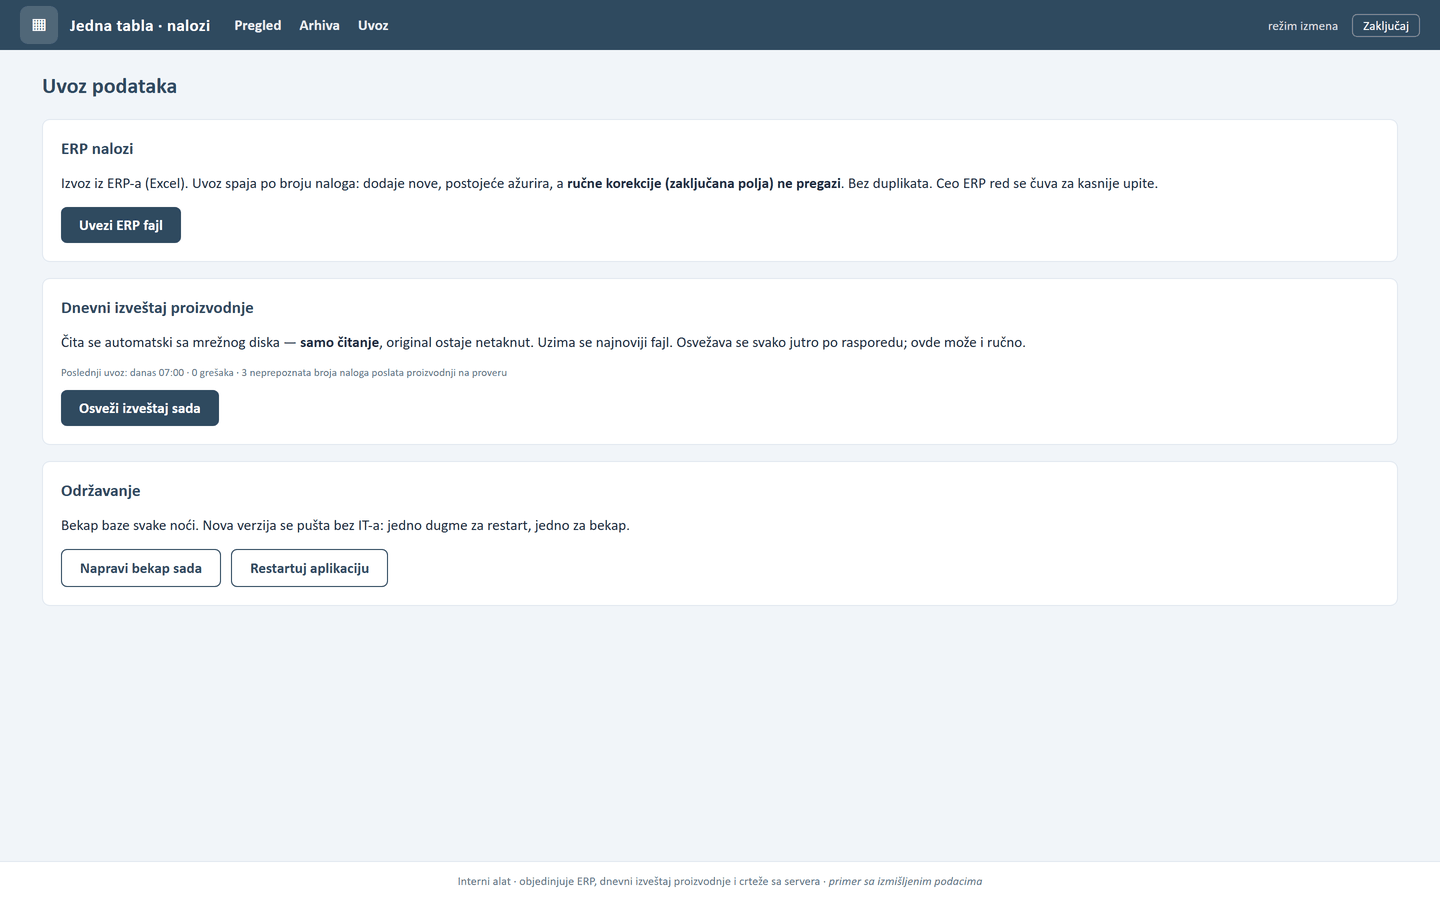This screenshot has width=1440, height=900.
Task: Lock editing with the Zaključaj button
Action: pyautogui.click(x=1385, y=25)
